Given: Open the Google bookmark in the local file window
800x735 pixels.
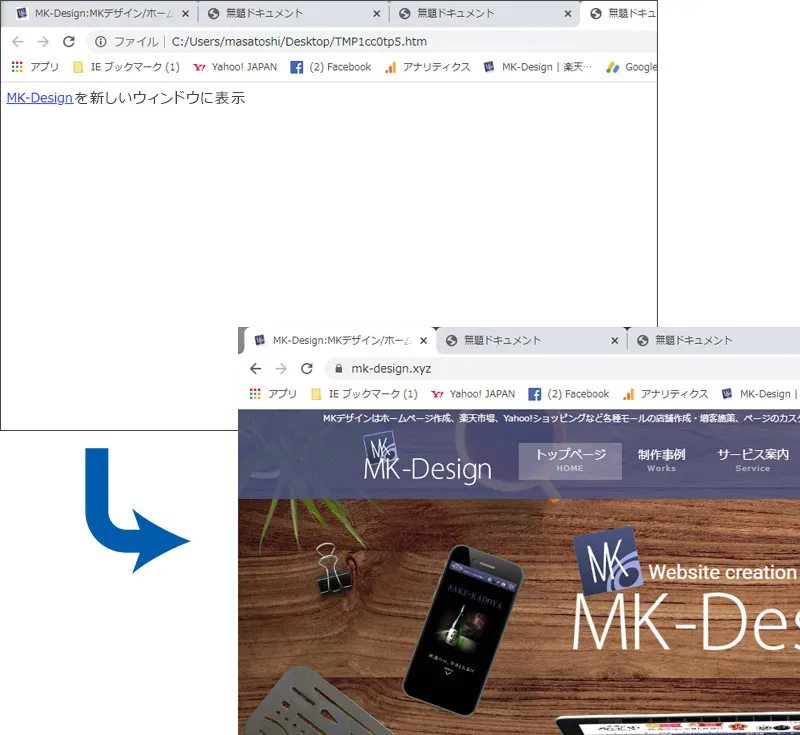Looking at the screenshot, I should click(633, 67).
